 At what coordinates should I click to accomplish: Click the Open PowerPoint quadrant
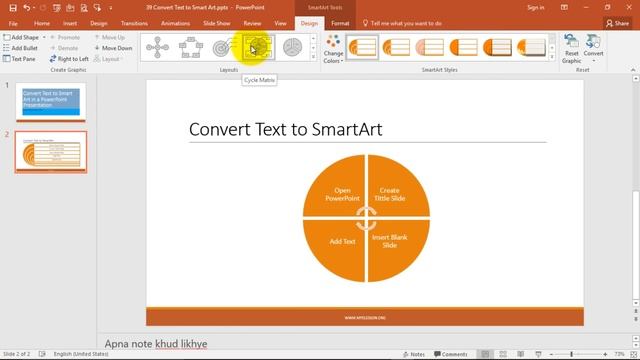(x=334, y=186)
